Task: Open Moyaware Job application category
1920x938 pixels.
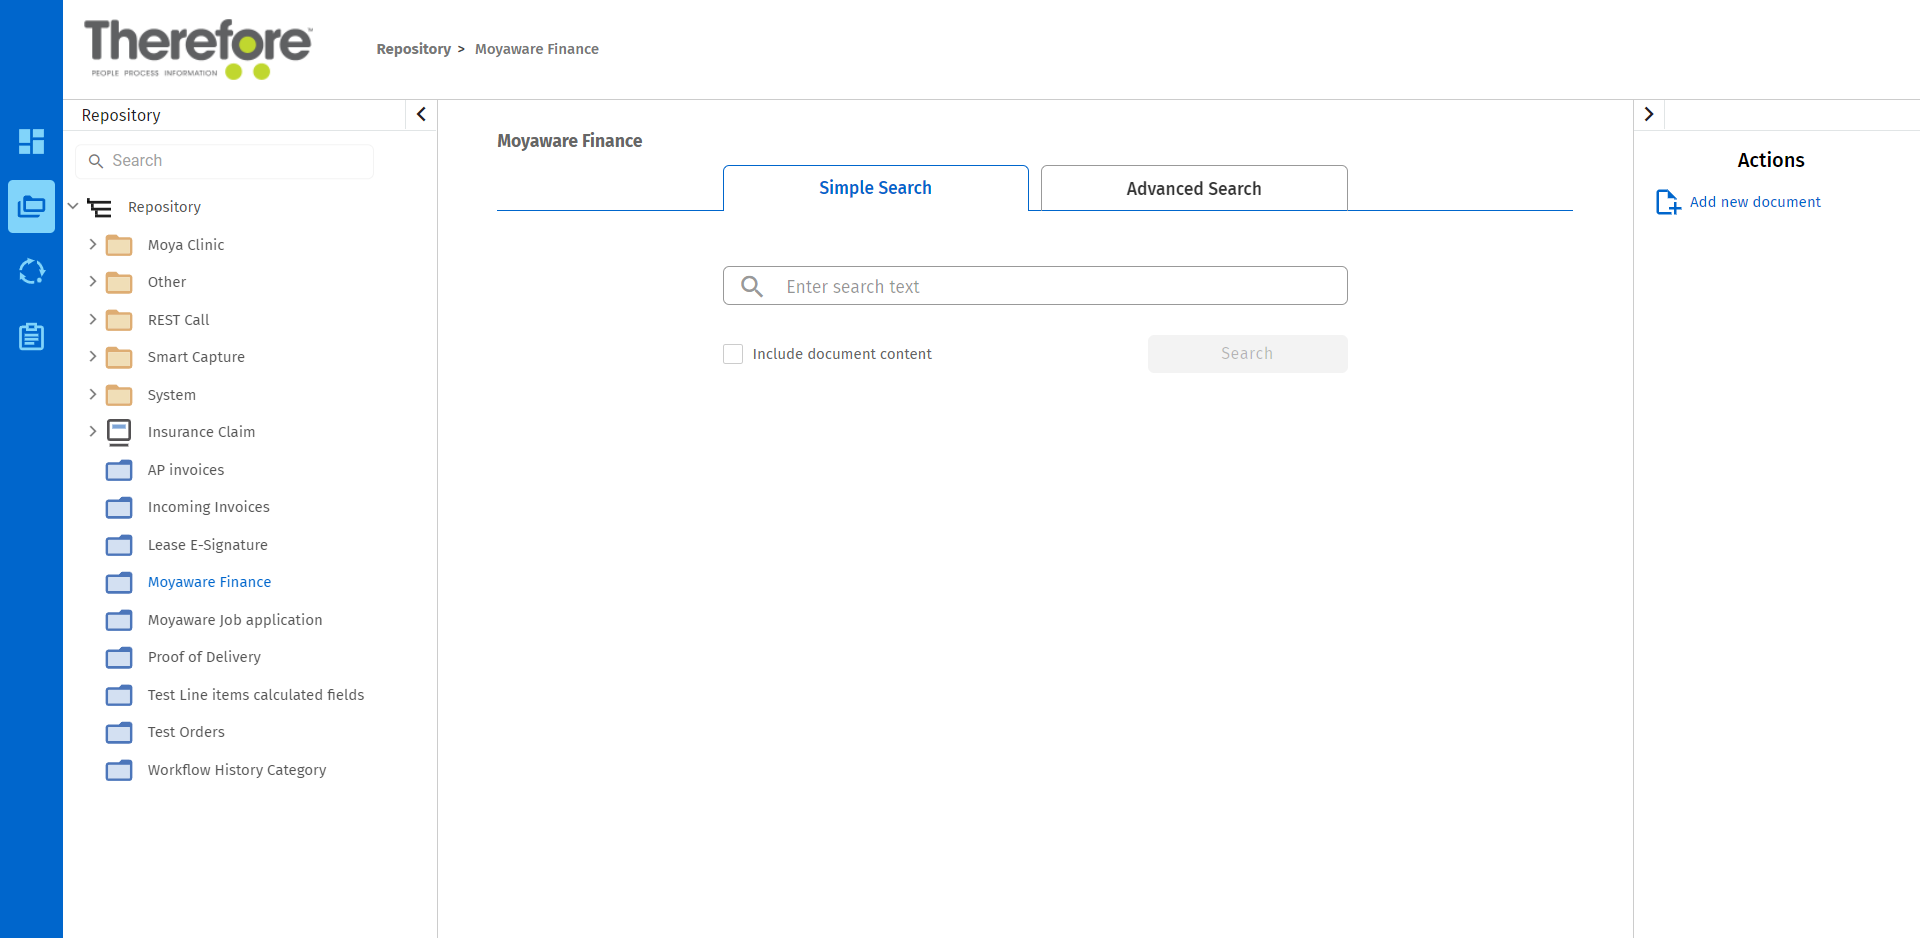Action: click(235, 620)
